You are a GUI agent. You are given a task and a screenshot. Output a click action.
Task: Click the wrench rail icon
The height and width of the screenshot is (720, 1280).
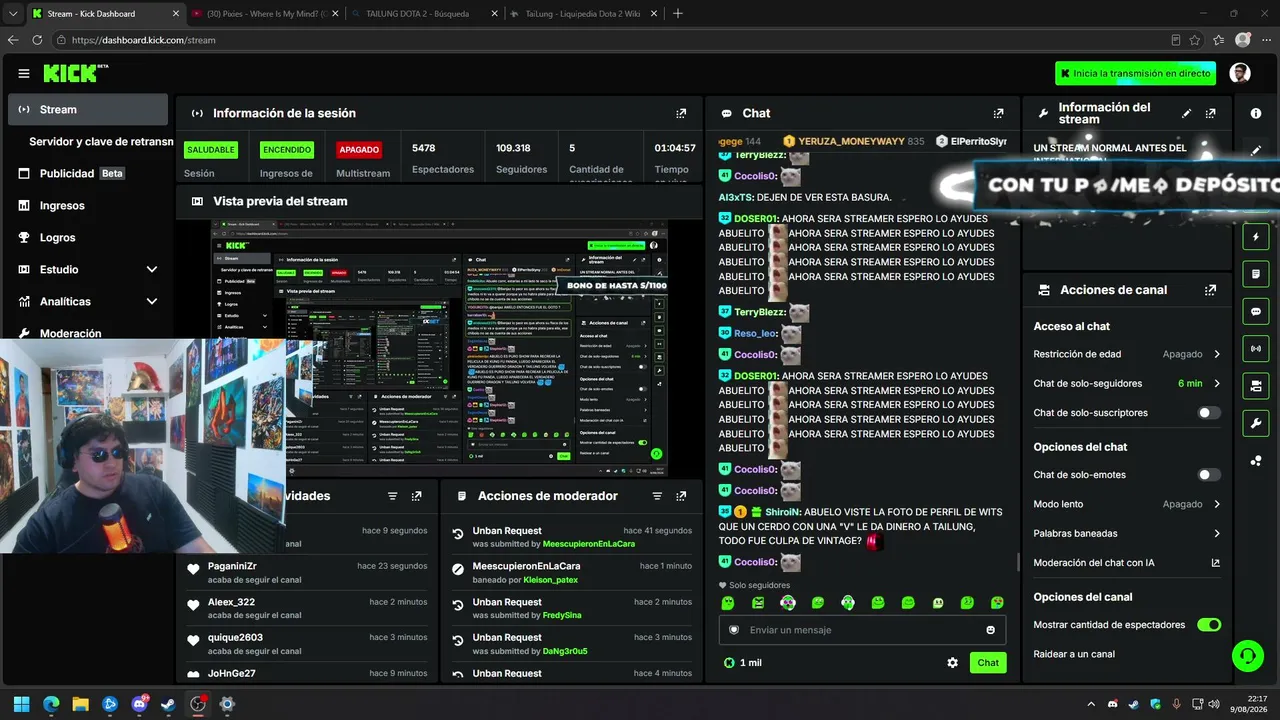(1256, 423)
